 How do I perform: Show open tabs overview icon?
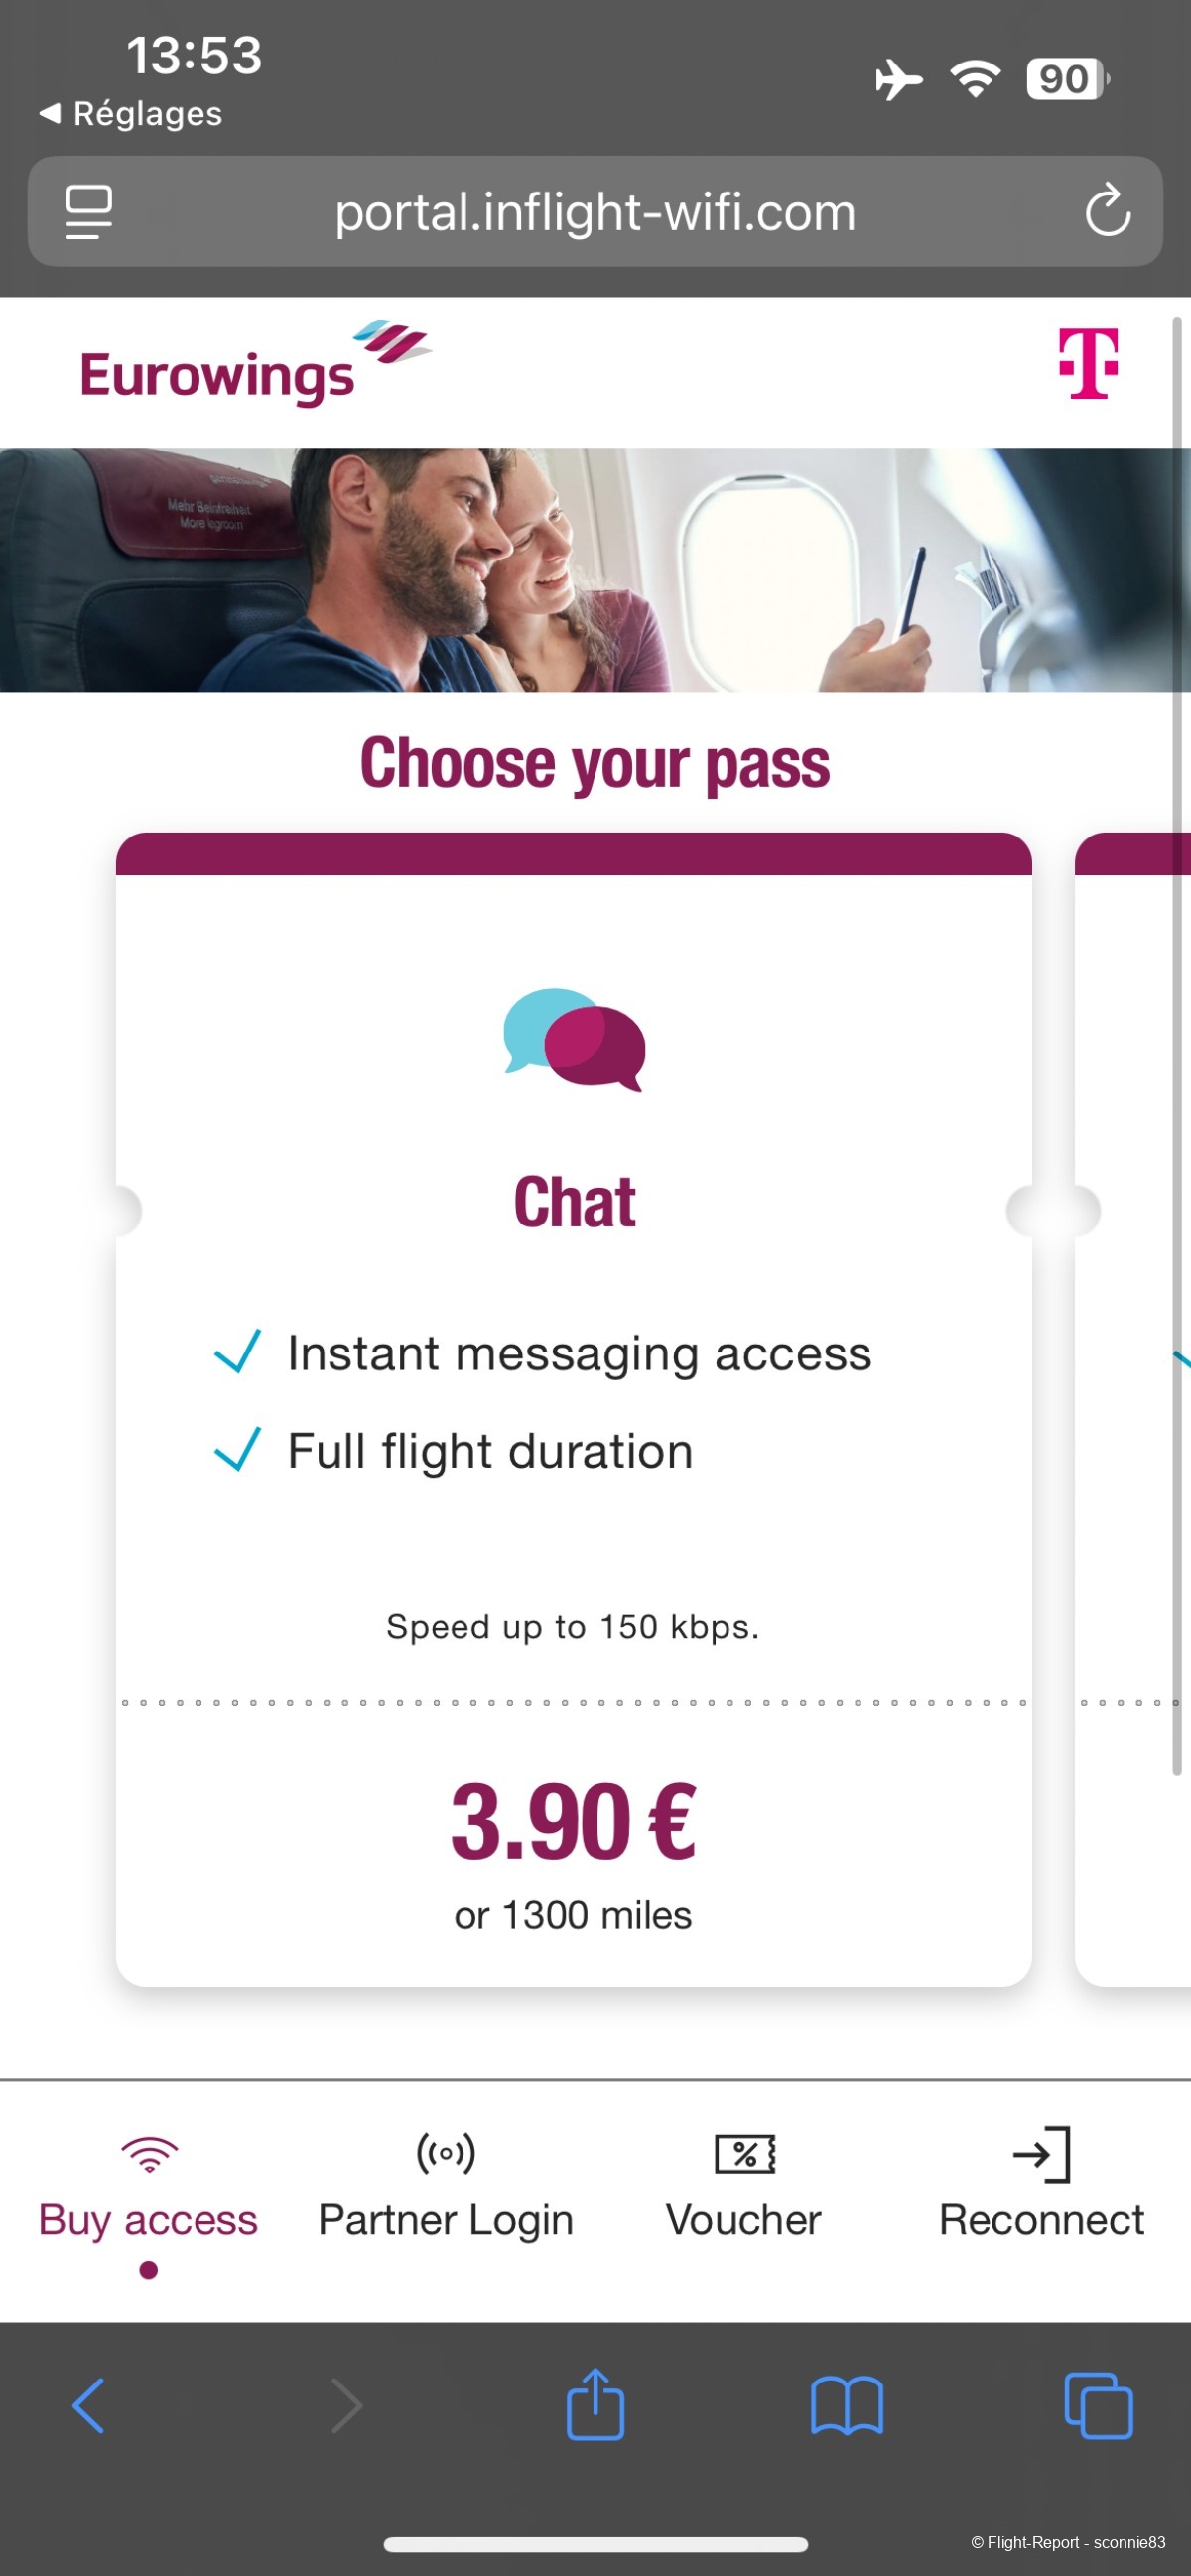pos(1098,2405)
